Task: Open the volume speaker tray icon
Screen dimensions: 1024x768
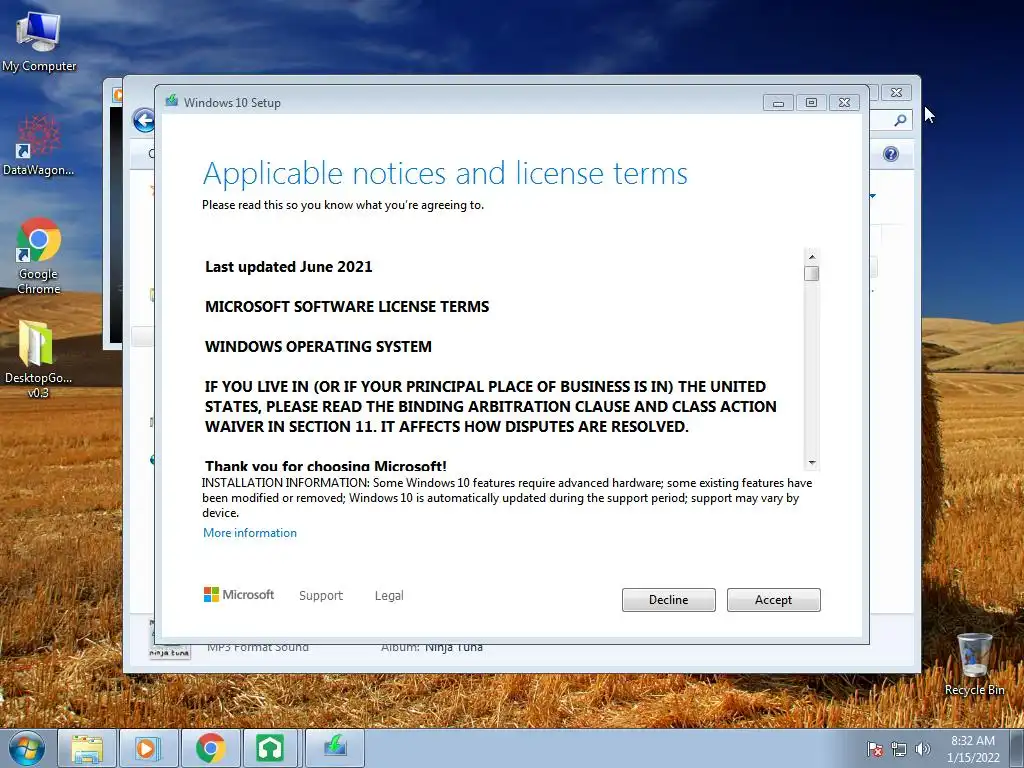Action: tap(923, 749)
